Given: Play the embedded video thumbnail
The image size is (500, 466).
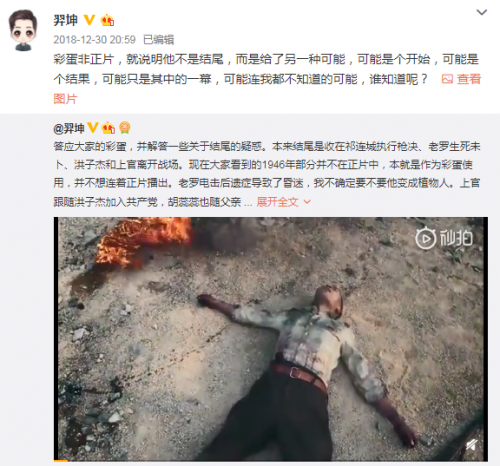Looking at the screenshot, I should point(271,339).
